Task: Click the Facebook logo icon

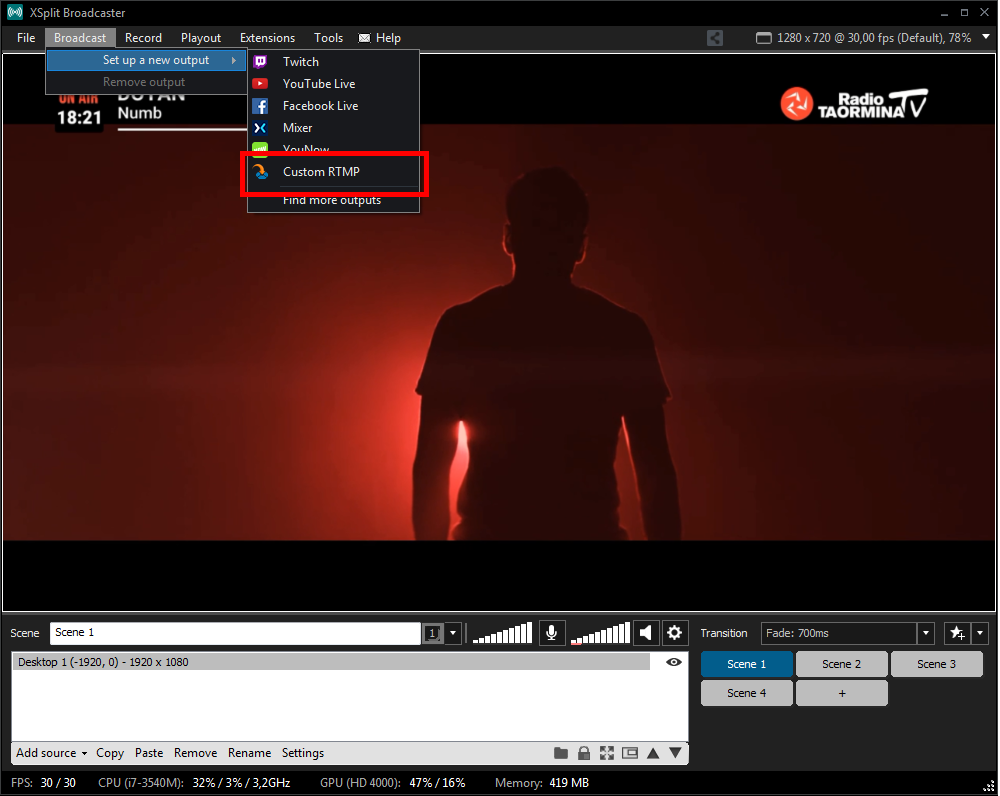Action: point(260,106)
